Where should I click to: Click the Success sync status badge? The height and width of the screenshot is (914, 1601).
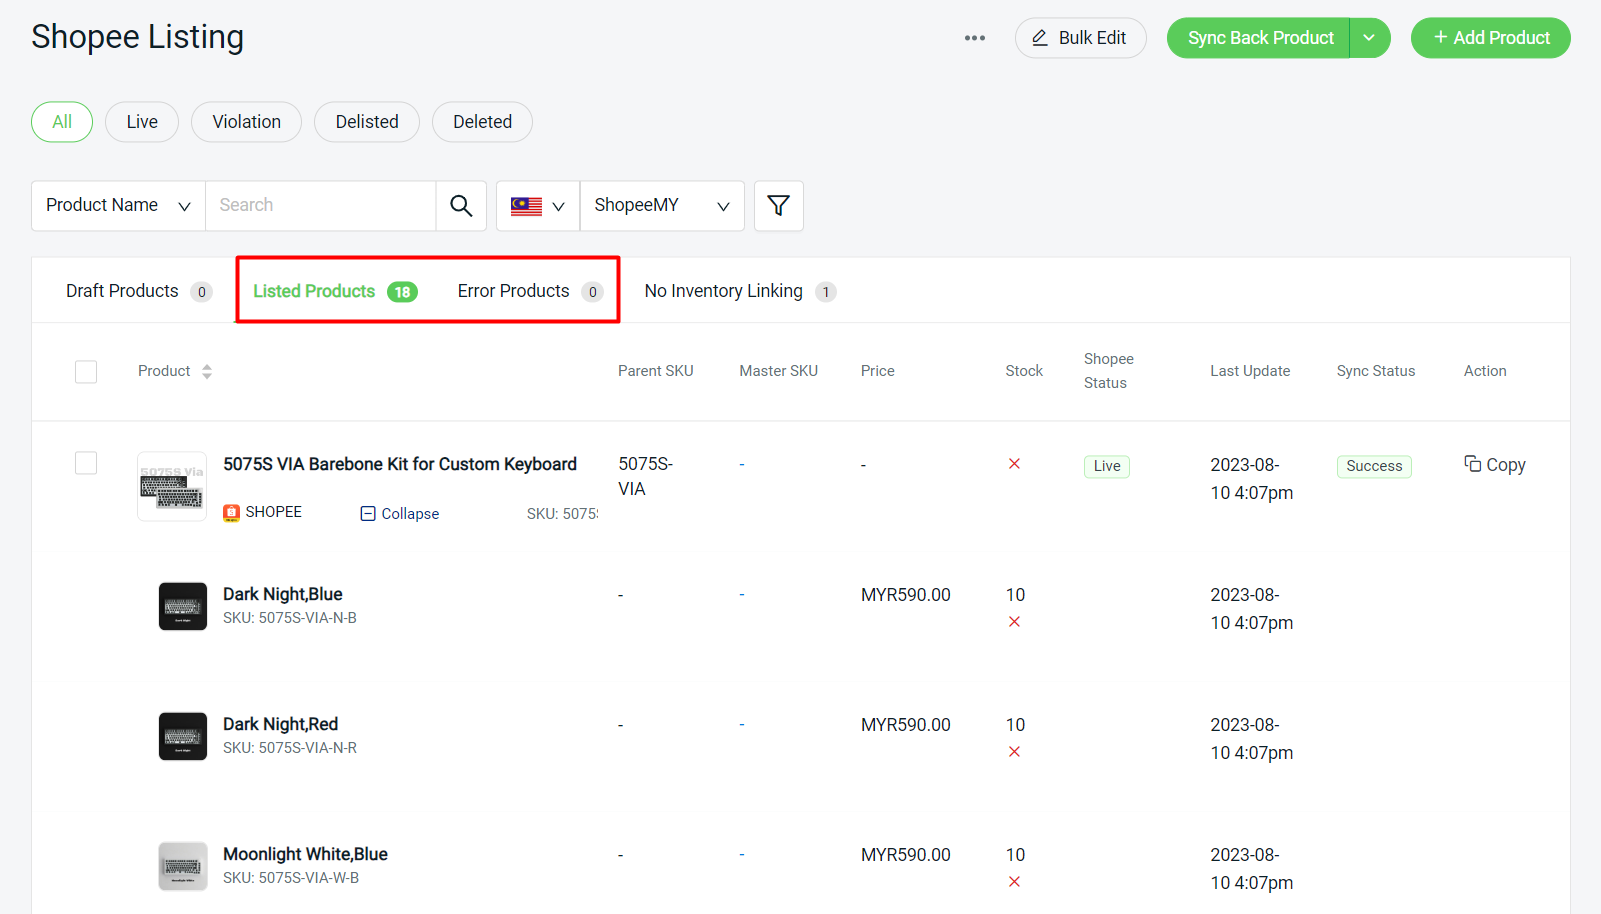point(1374,466)
